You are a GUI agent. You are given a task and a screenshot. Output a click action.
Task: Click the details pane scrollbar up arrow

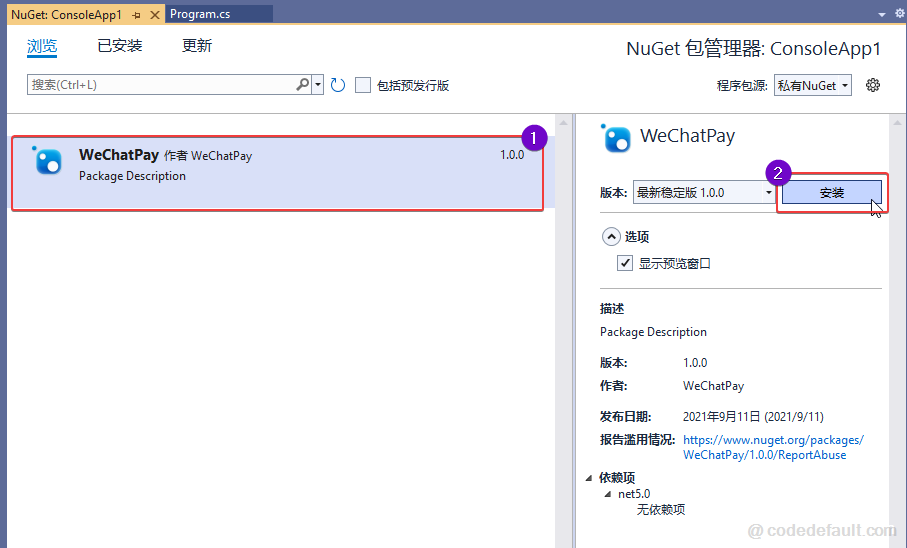897,123
